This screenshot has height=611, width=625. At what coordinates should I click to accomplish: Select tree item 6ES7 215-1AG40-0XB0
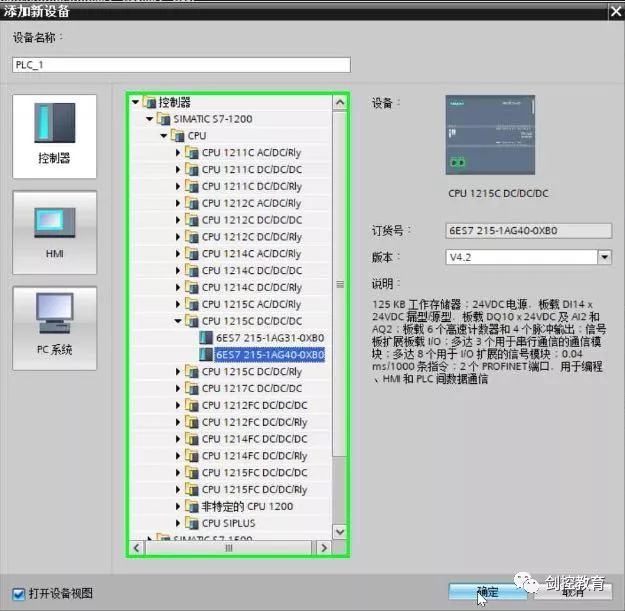pyautogui.click(x=270, y=355)
